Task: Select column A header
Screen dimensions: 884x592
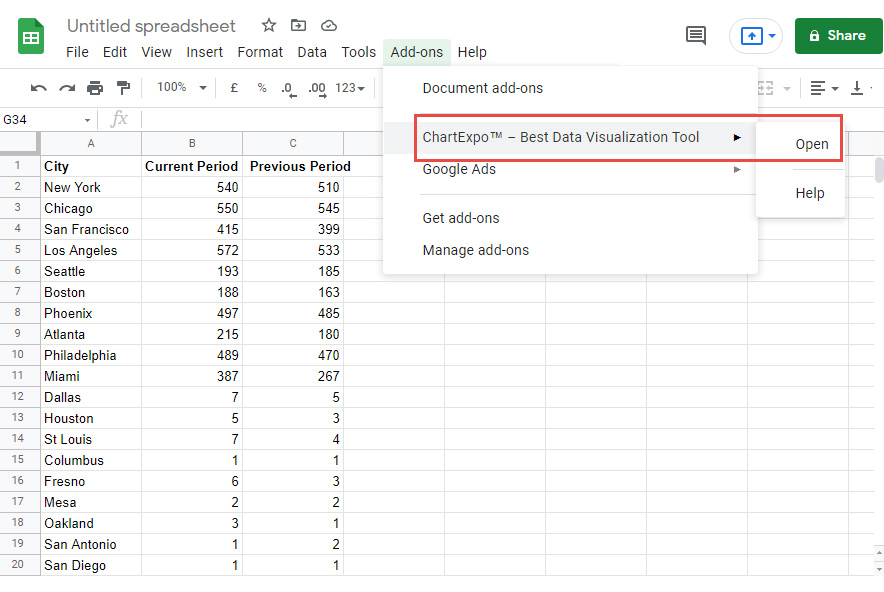Action: [x=91, y=143]
